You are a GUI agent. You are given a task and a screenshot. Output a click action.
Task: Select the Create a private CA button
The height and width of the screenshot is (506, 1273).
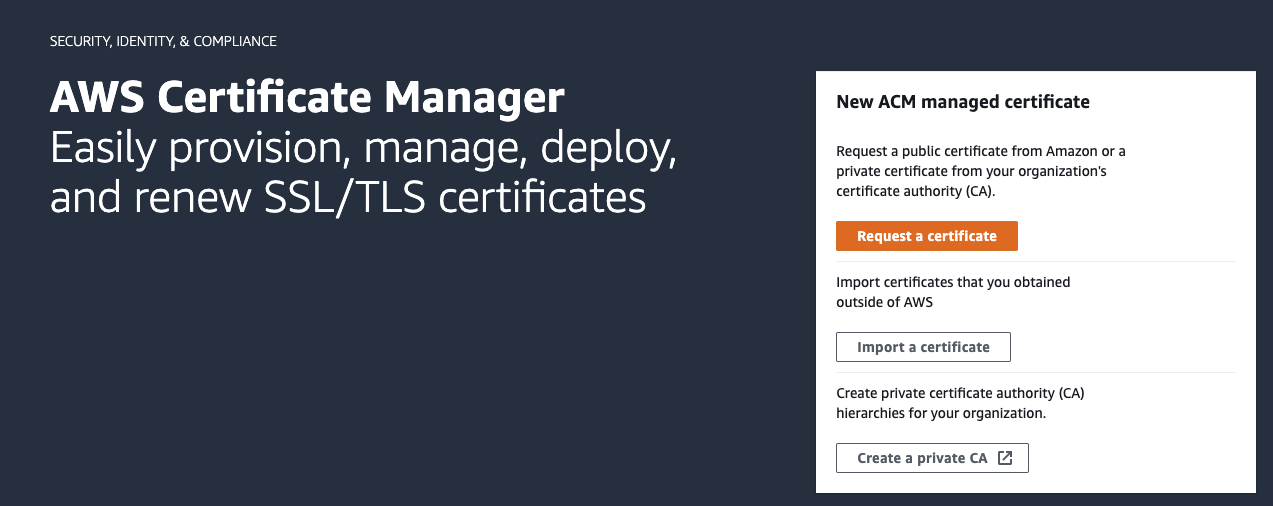click(x=932, y=458)
